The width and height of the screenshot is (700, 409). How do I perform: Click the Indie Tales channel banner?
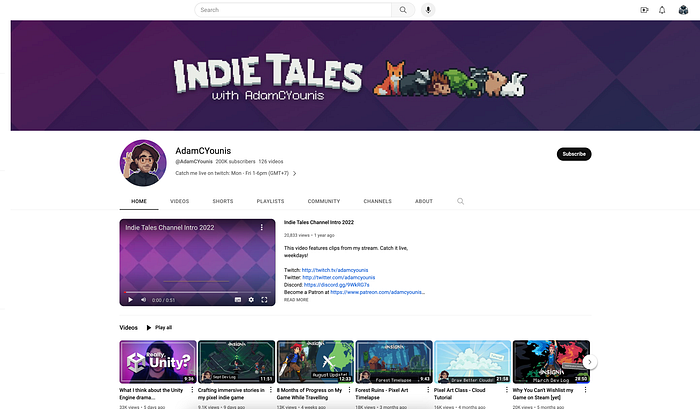point(355,75)
